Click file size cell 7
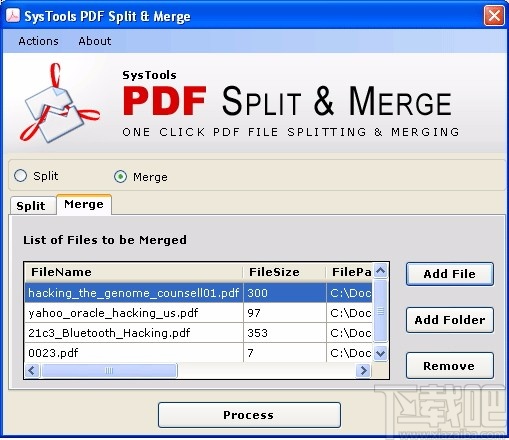 [285, 353]
